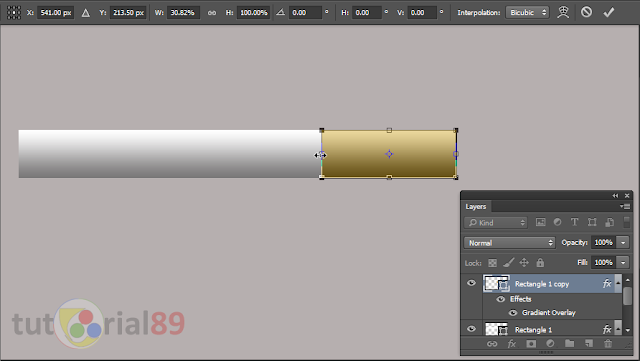Click the right-middle transform handle

point(456,154)
